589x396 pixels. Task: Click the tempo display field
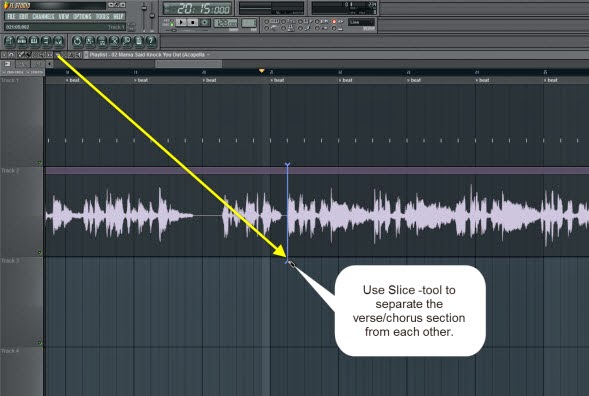click(x=226, y=23)
